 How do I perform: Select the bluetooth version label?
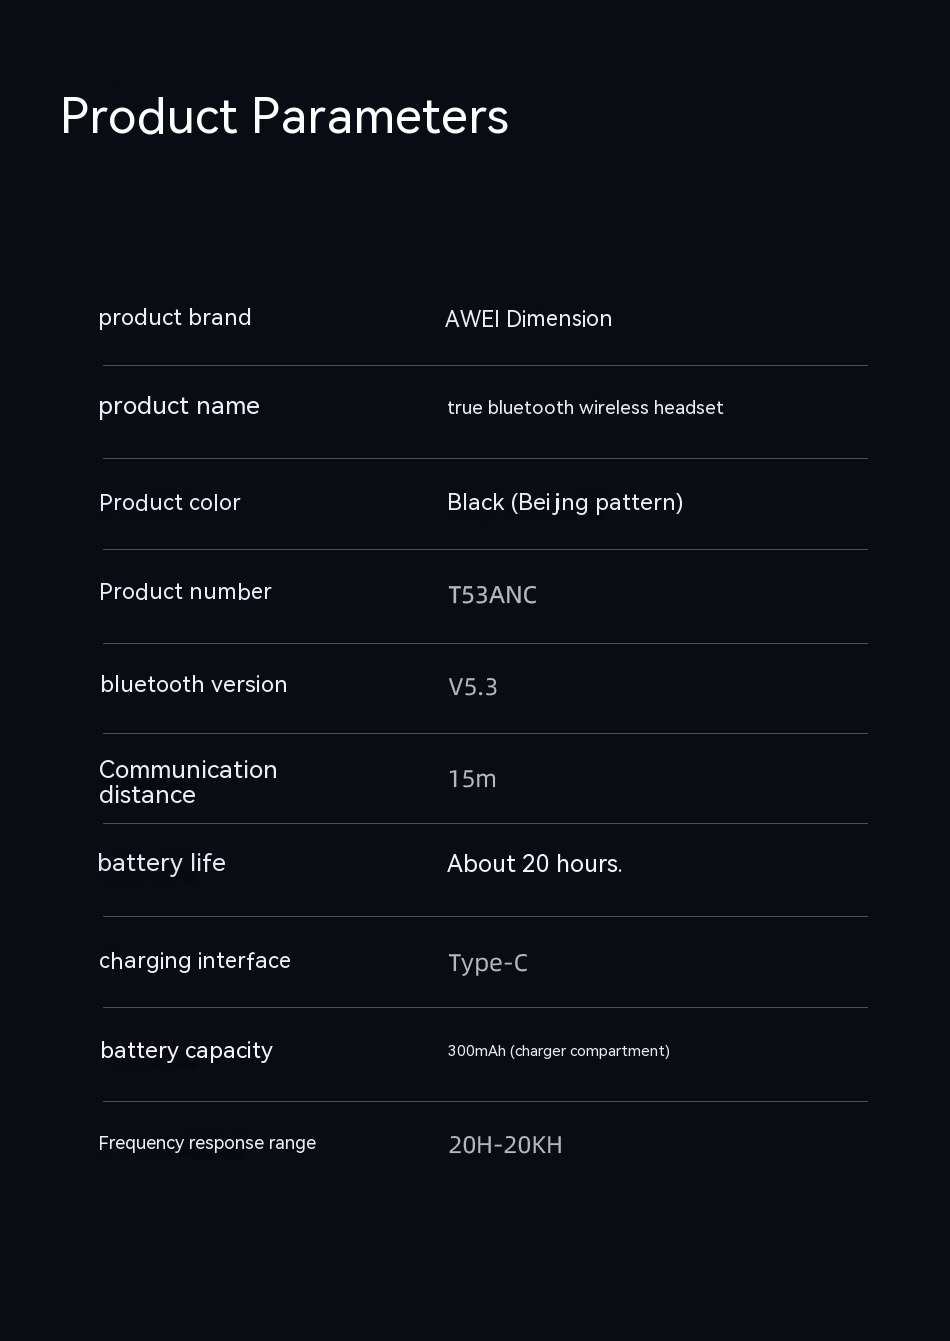pos(194,685)
